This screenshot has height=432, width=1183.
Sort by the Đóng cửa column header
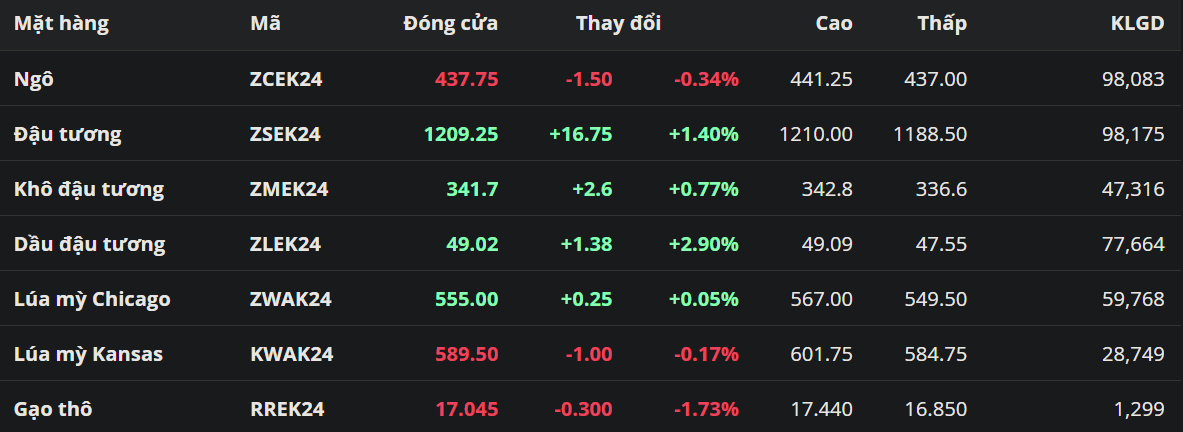[450, 23]
